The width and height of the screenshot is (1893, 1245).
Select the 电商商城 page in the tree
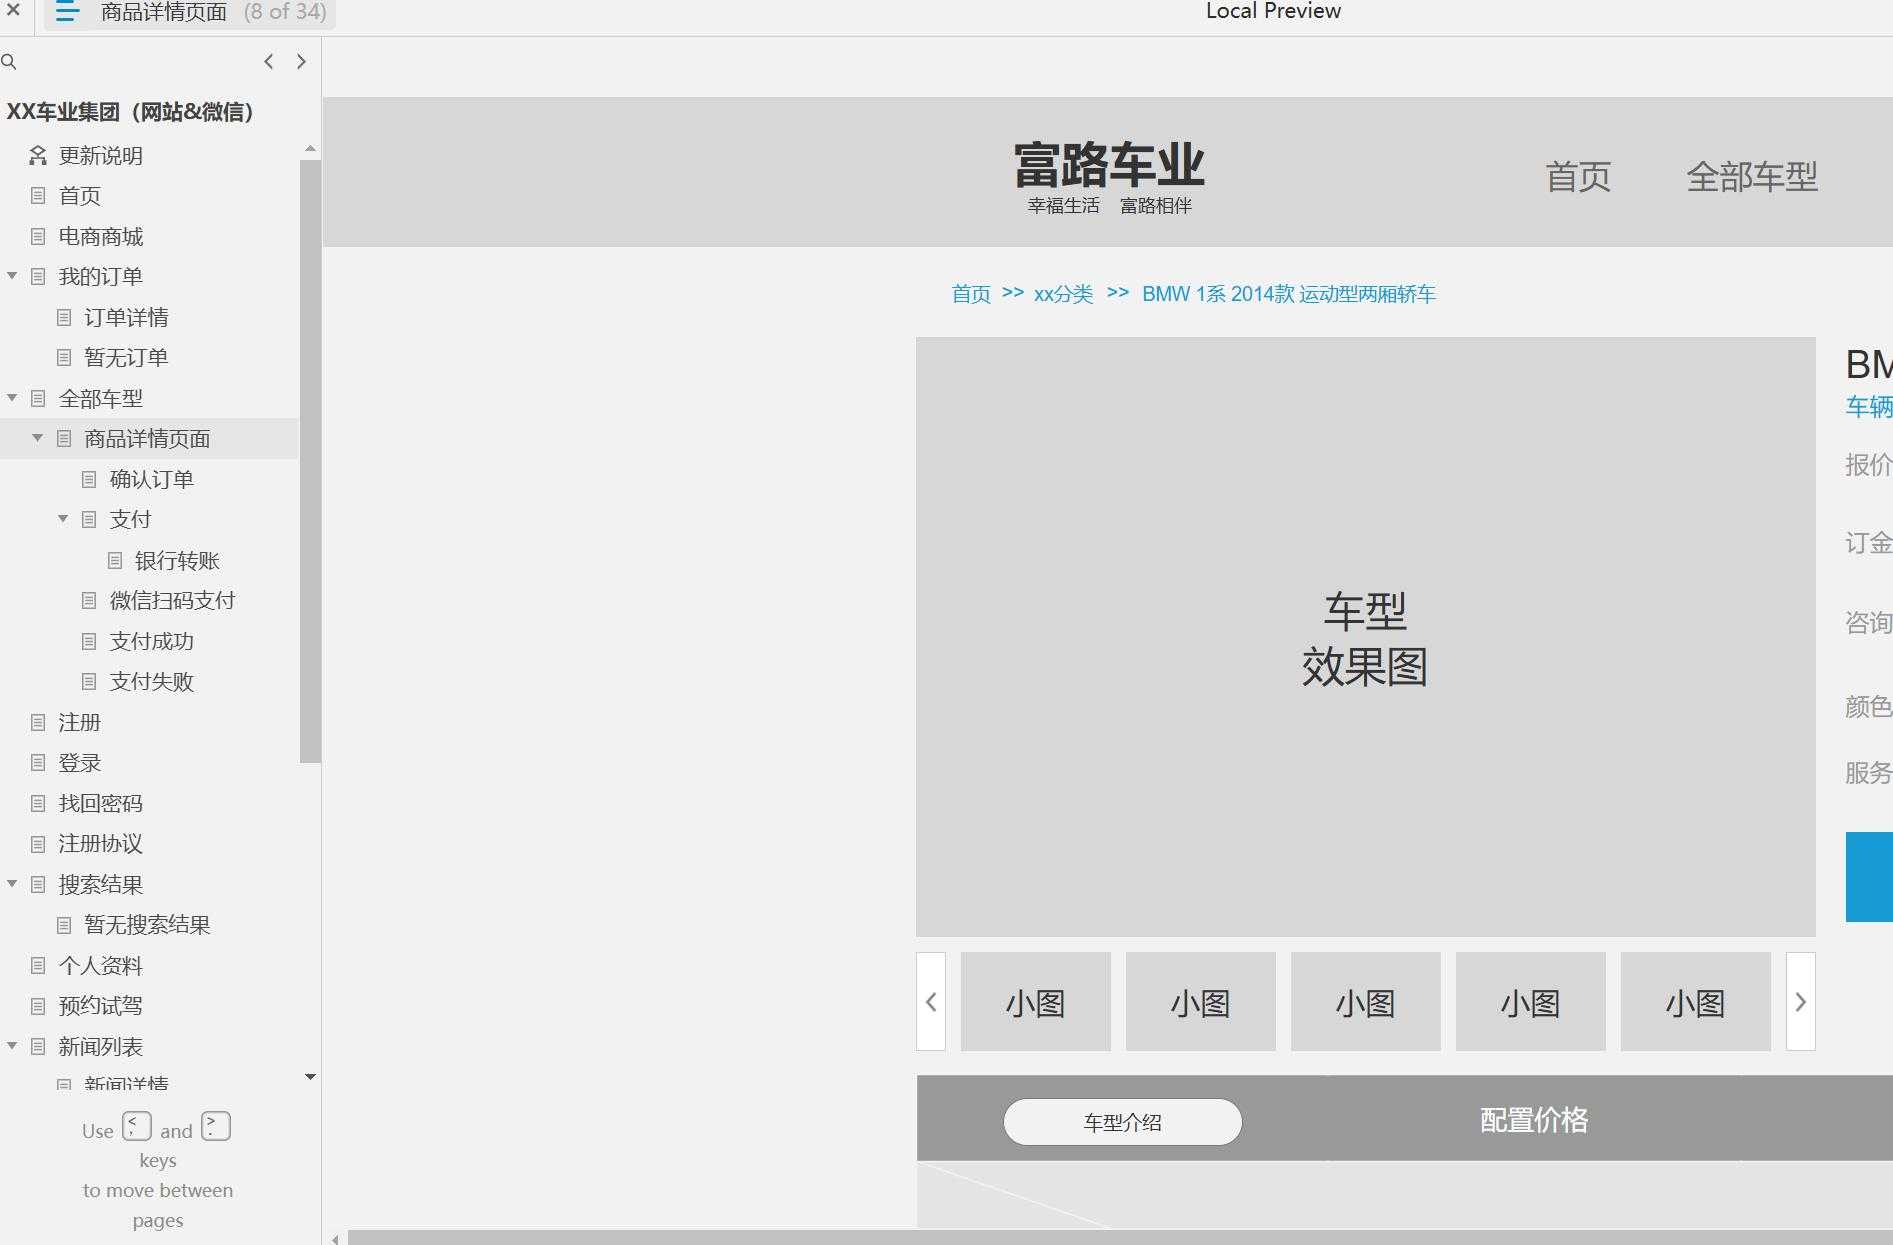[x=100, y=236]
